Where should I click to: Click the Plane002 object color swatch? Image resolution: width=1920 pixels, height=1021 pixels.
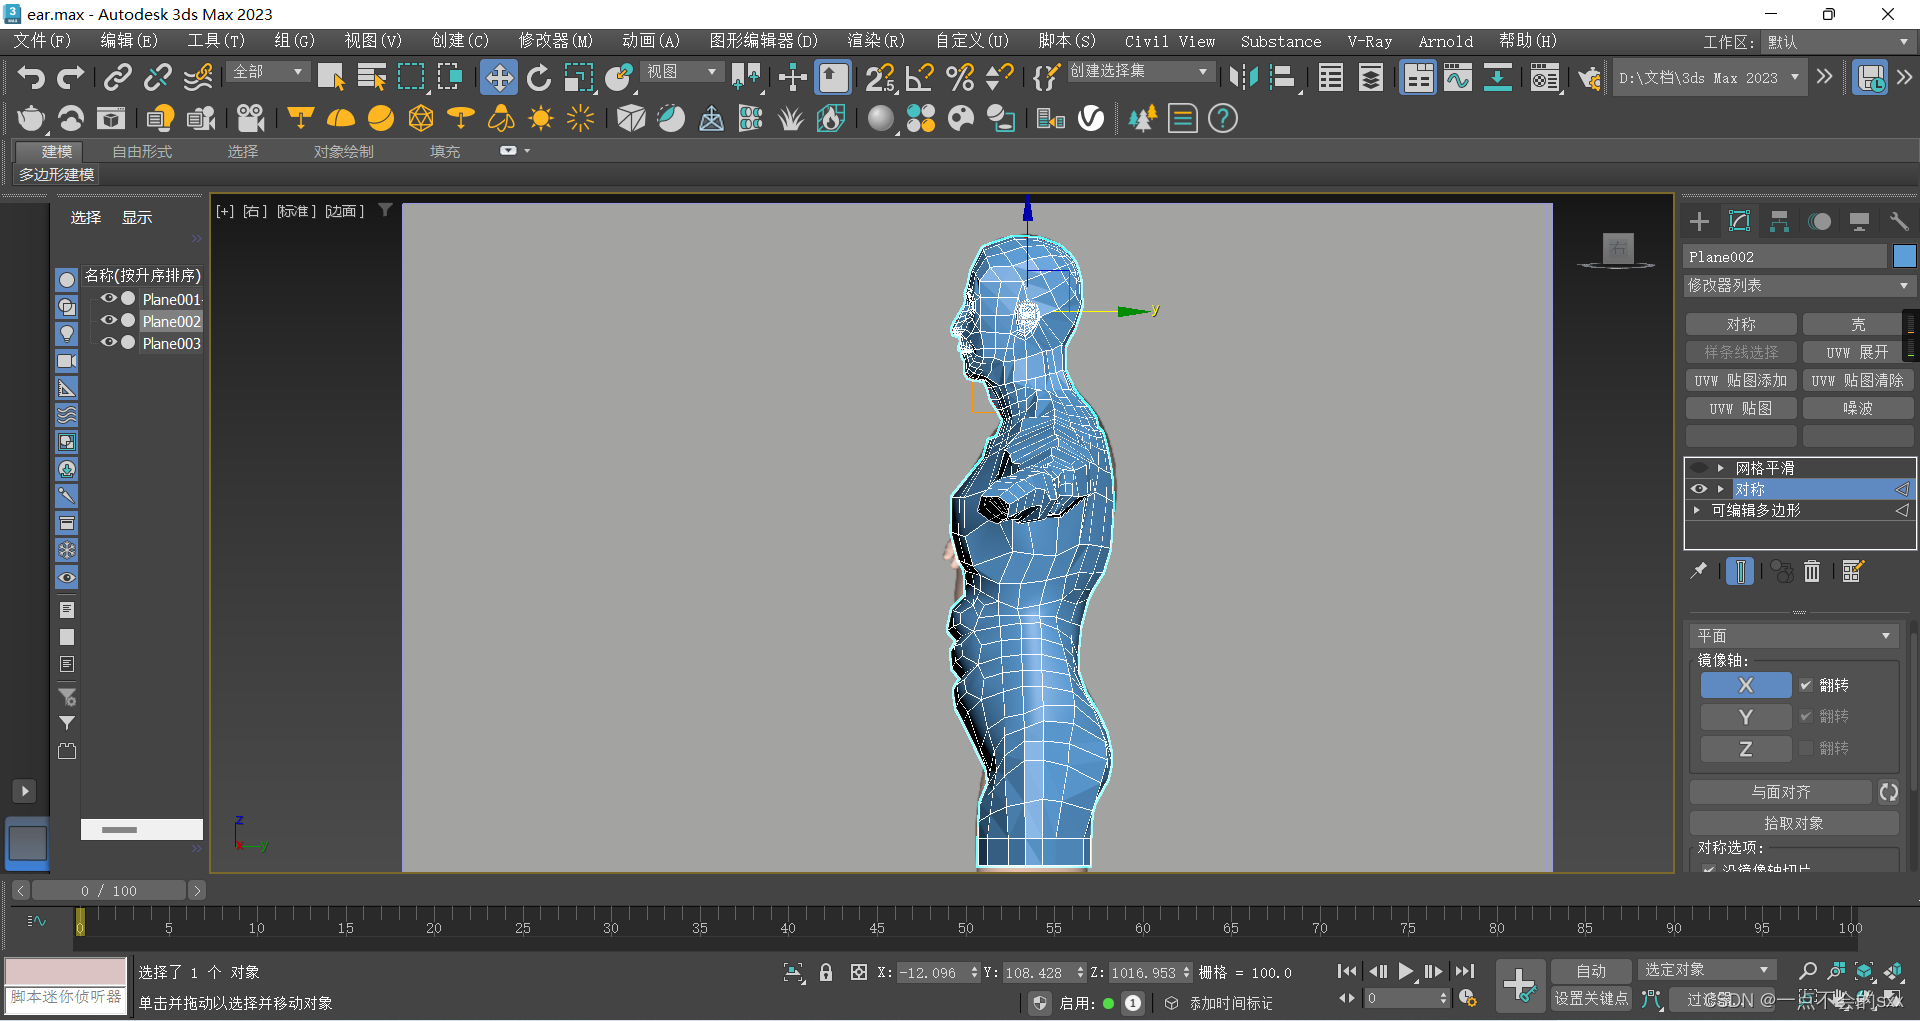tap(1904, 257)
